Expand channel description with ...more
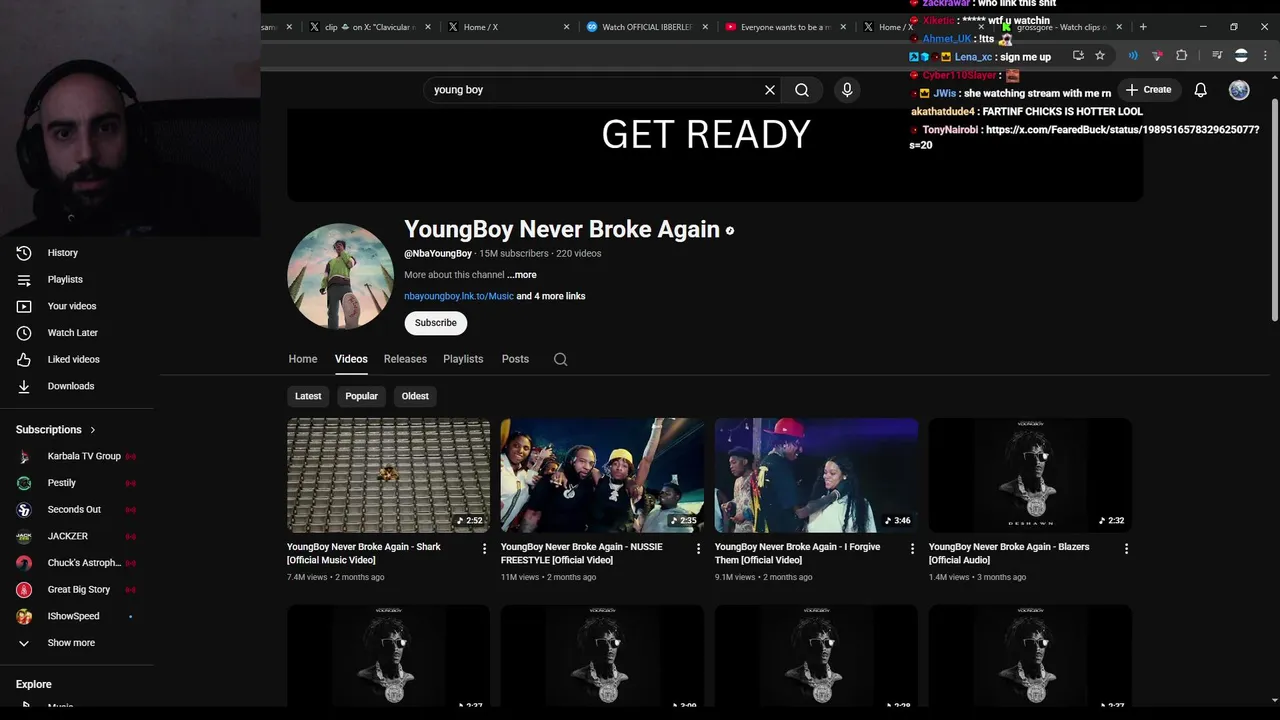The image size is (1280, 720). pos(522,275)
